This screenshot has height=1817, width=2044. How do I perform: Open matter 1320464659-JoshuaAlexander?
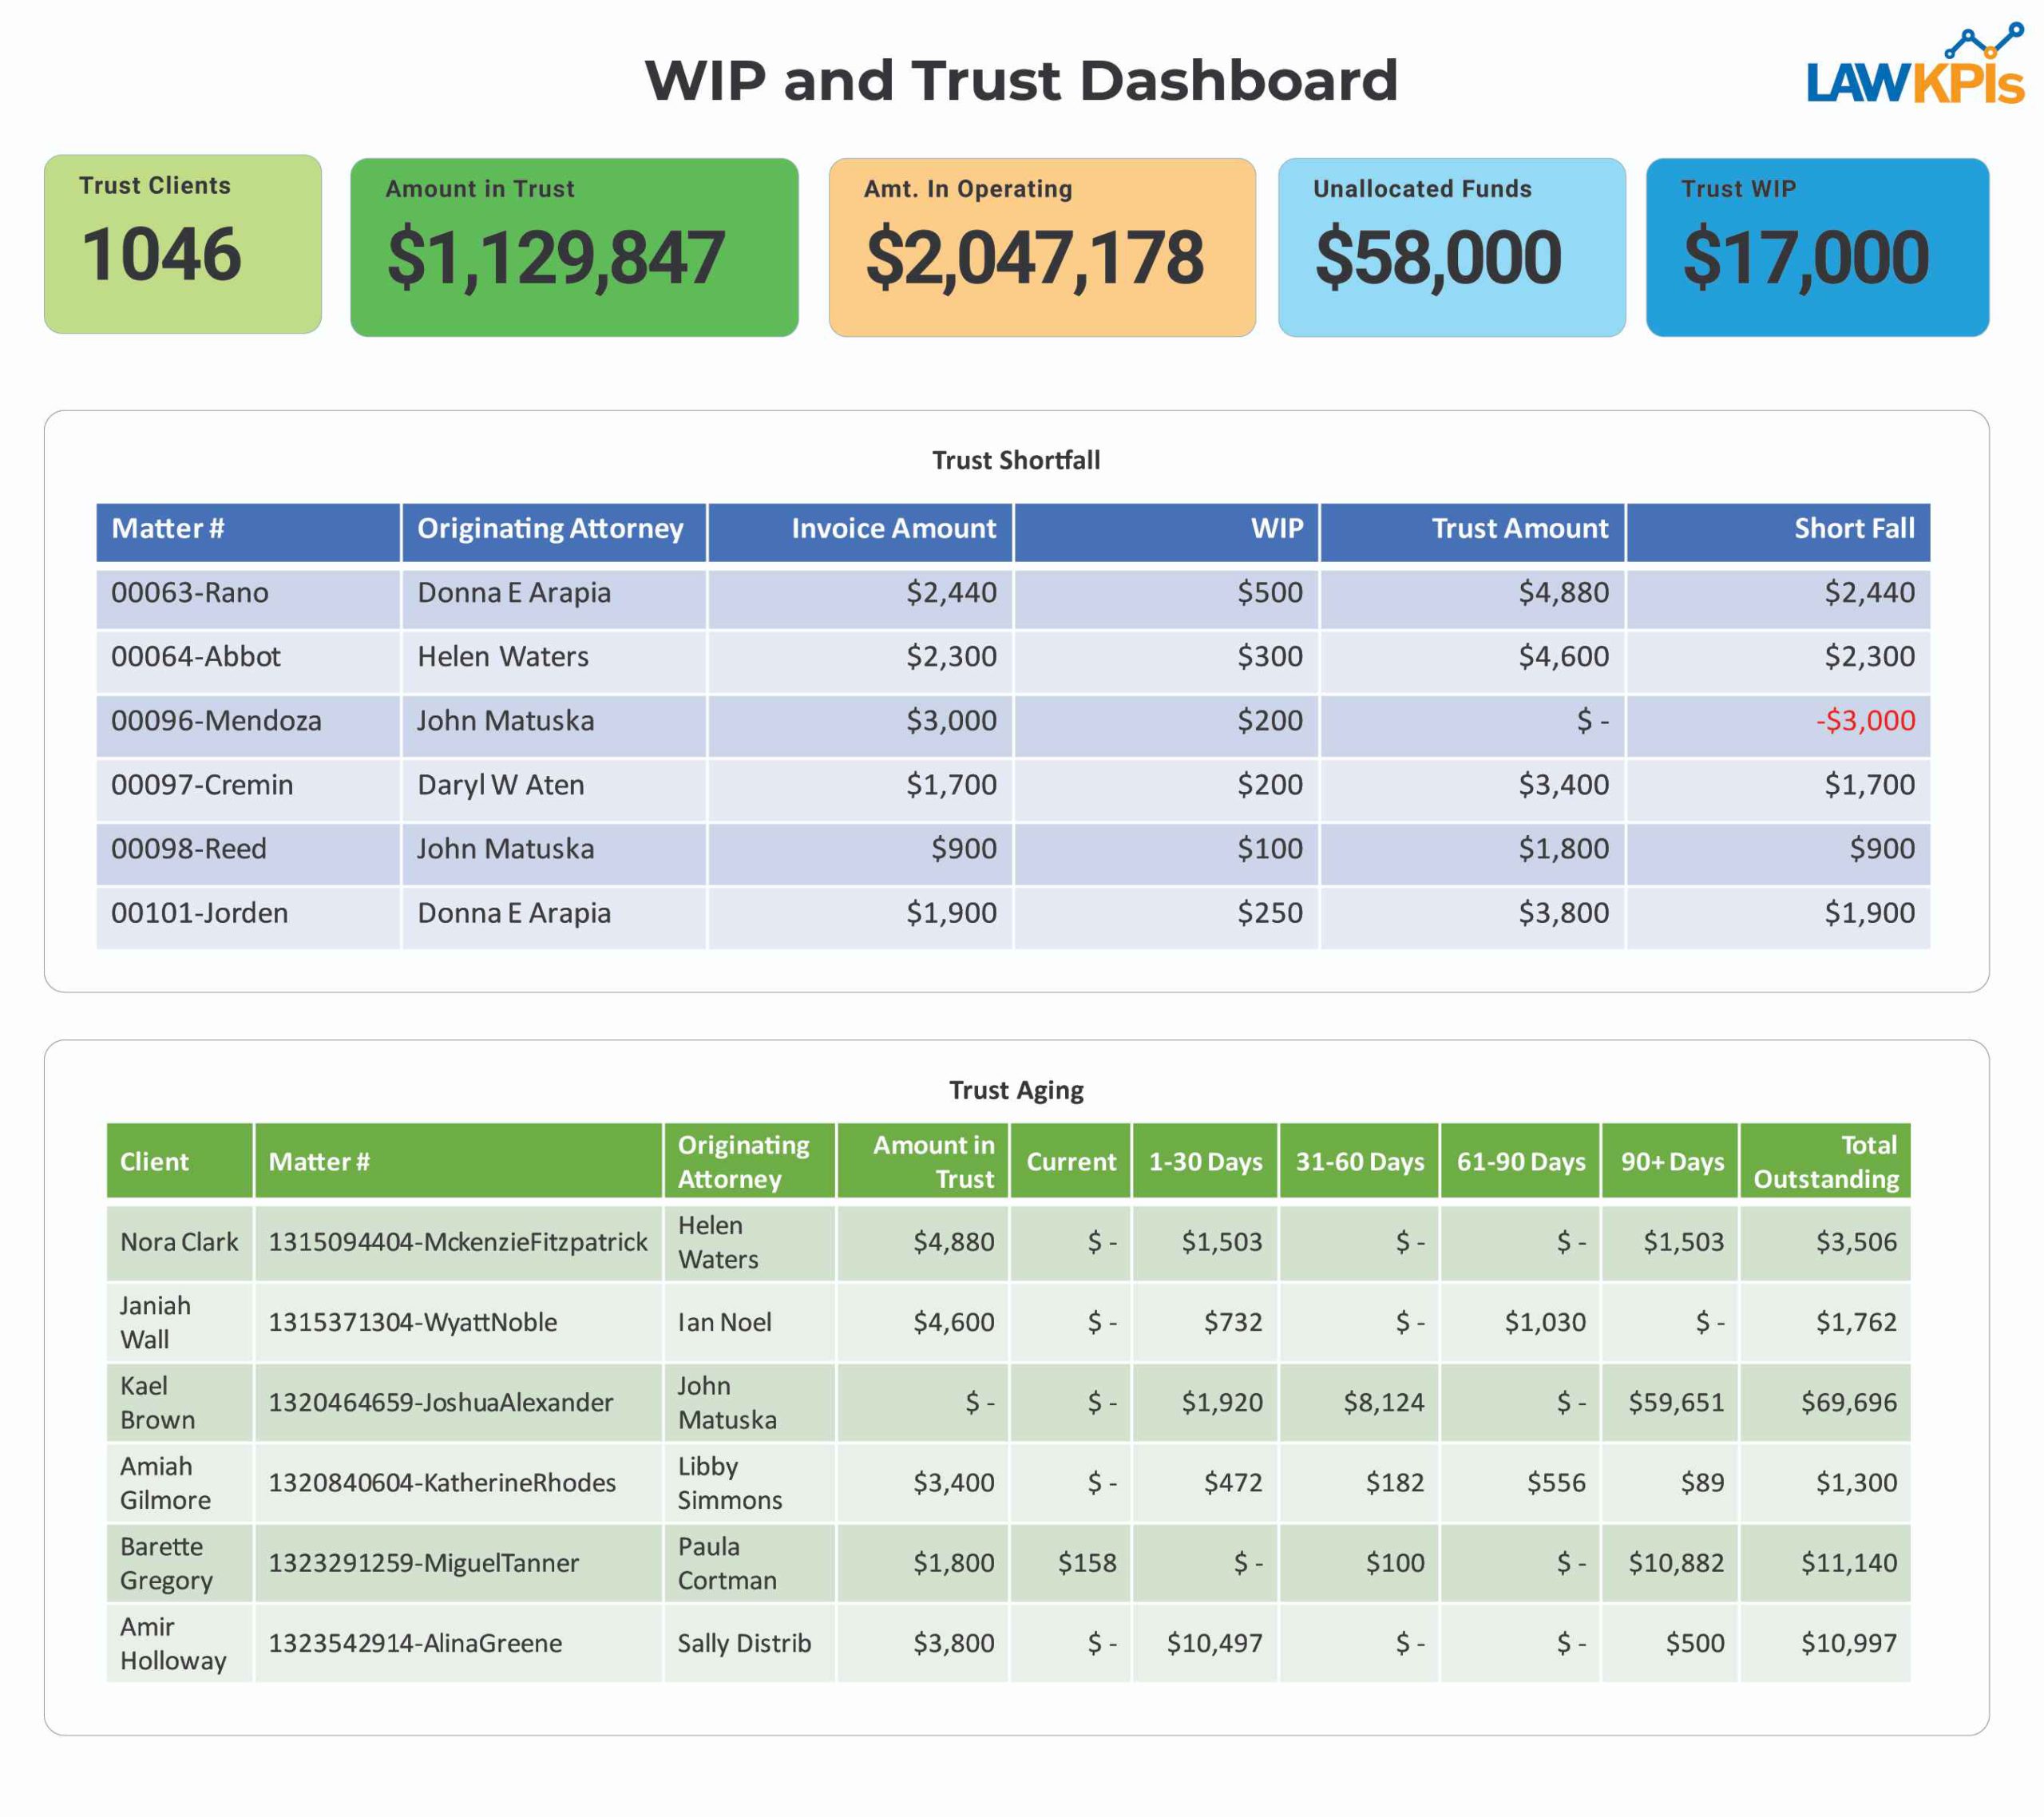click(x=440, y=1402)
